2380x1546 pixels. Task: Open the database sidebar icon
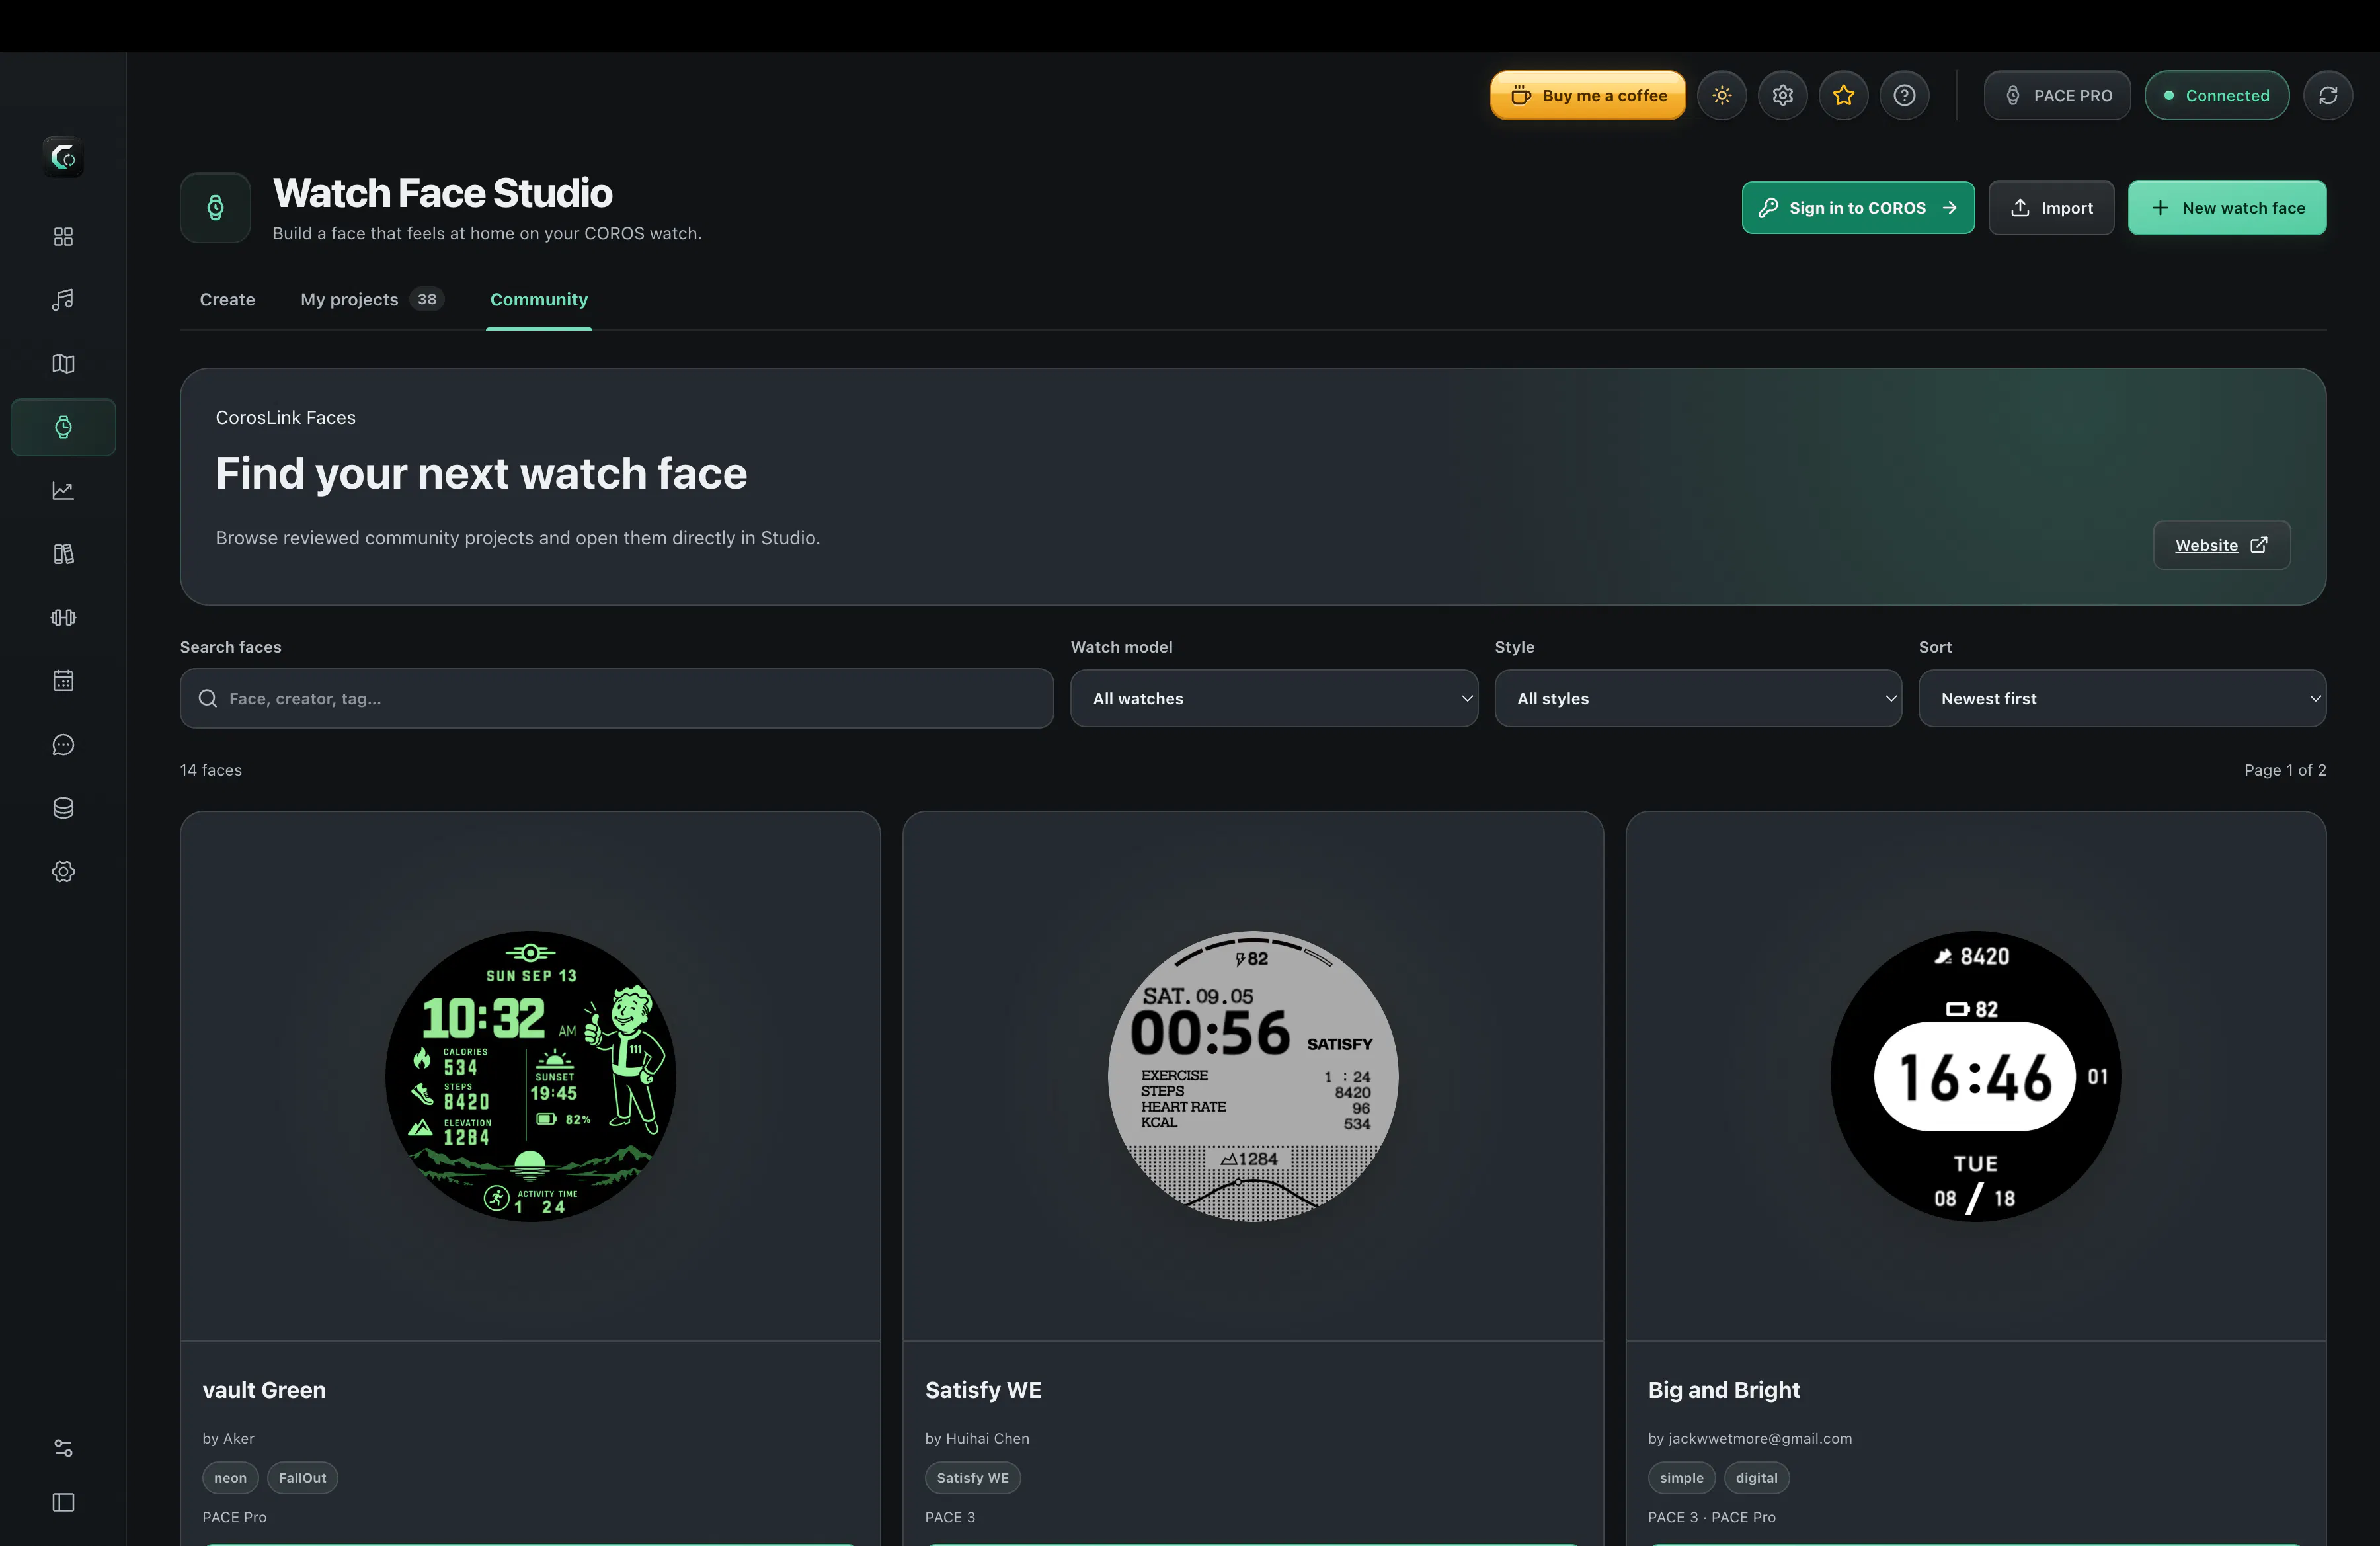click(63, 808)
